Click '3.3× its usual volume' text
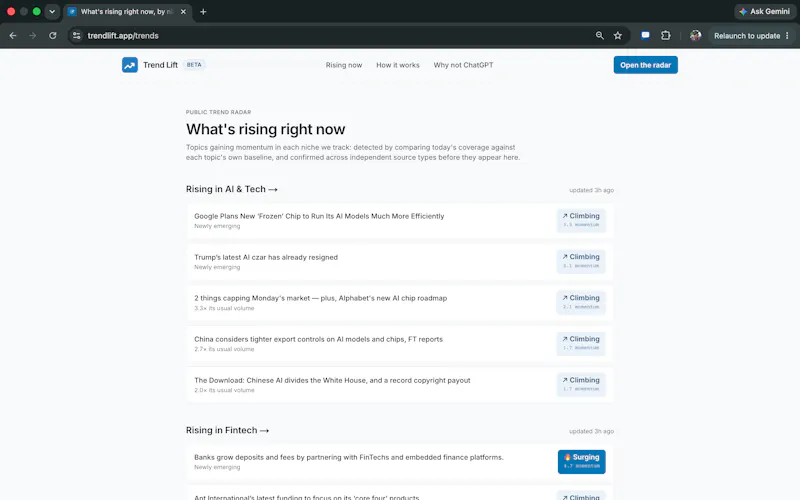Viewport: 800px width, 500px height. tap(224, 308)
